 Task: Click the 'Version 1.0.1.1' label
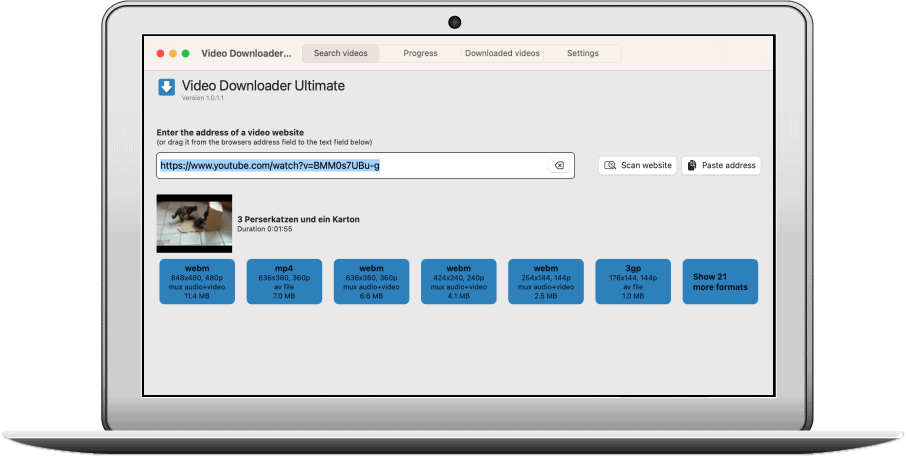(x=202, y=98)
